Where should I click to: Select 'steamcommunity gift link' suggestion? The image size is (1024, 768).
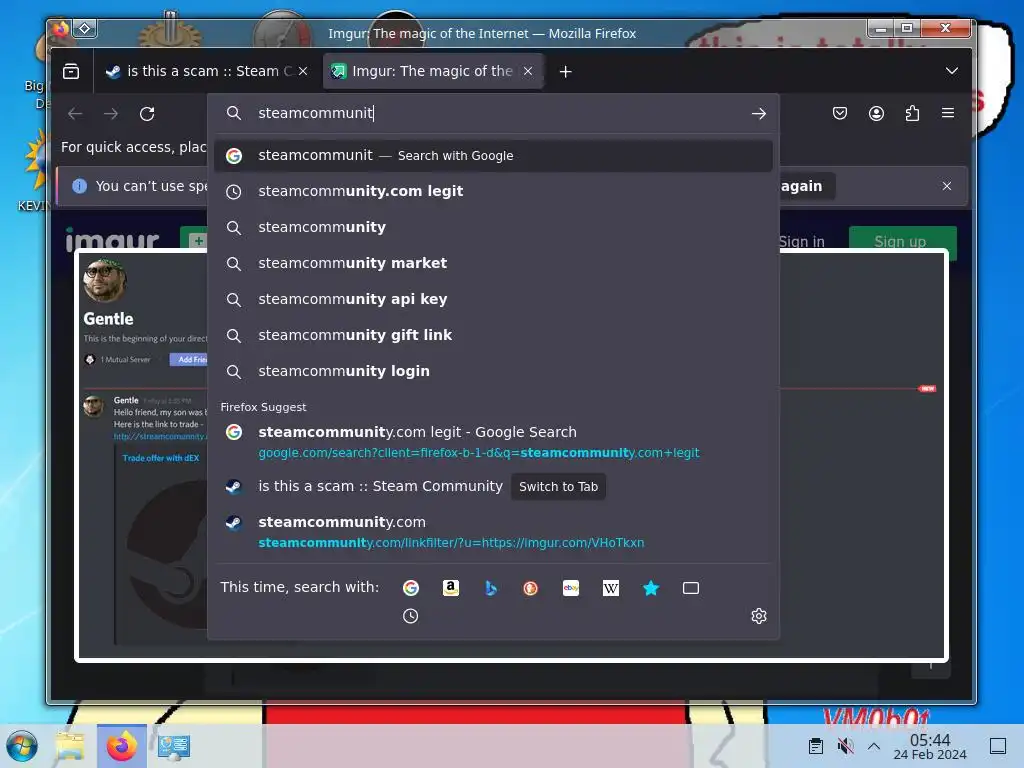pyautogui.click(x=493, y=335)
